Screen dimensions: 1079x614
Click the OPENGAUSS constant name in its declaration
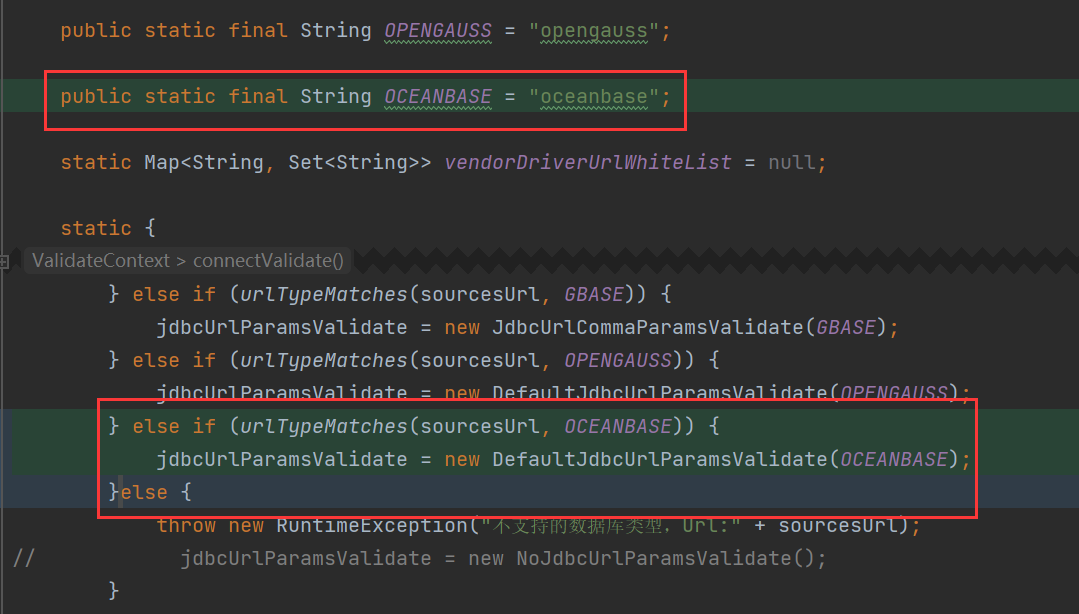click(x=438, y=31)
